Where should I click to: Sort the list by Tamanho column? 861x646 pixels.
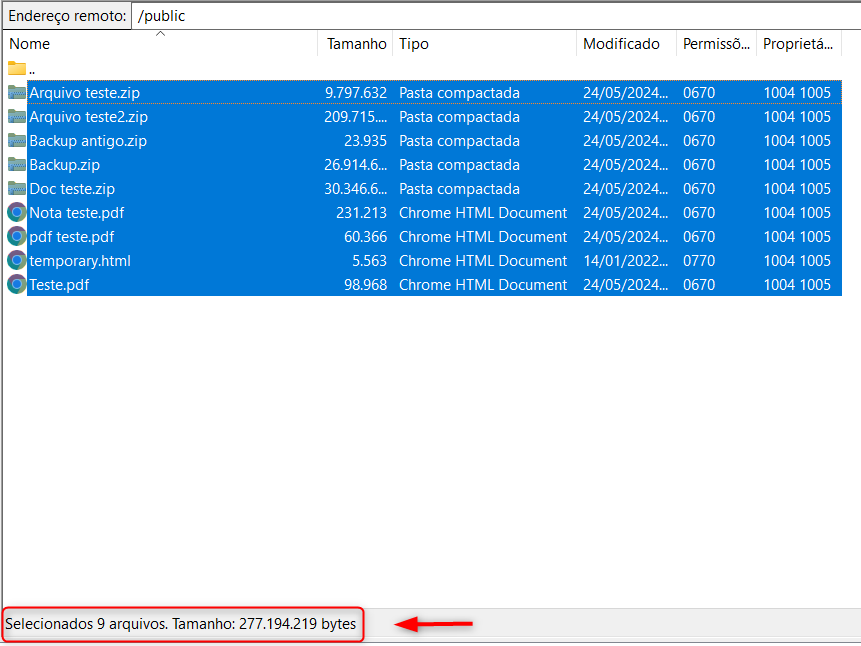click(x=356, y=44)
